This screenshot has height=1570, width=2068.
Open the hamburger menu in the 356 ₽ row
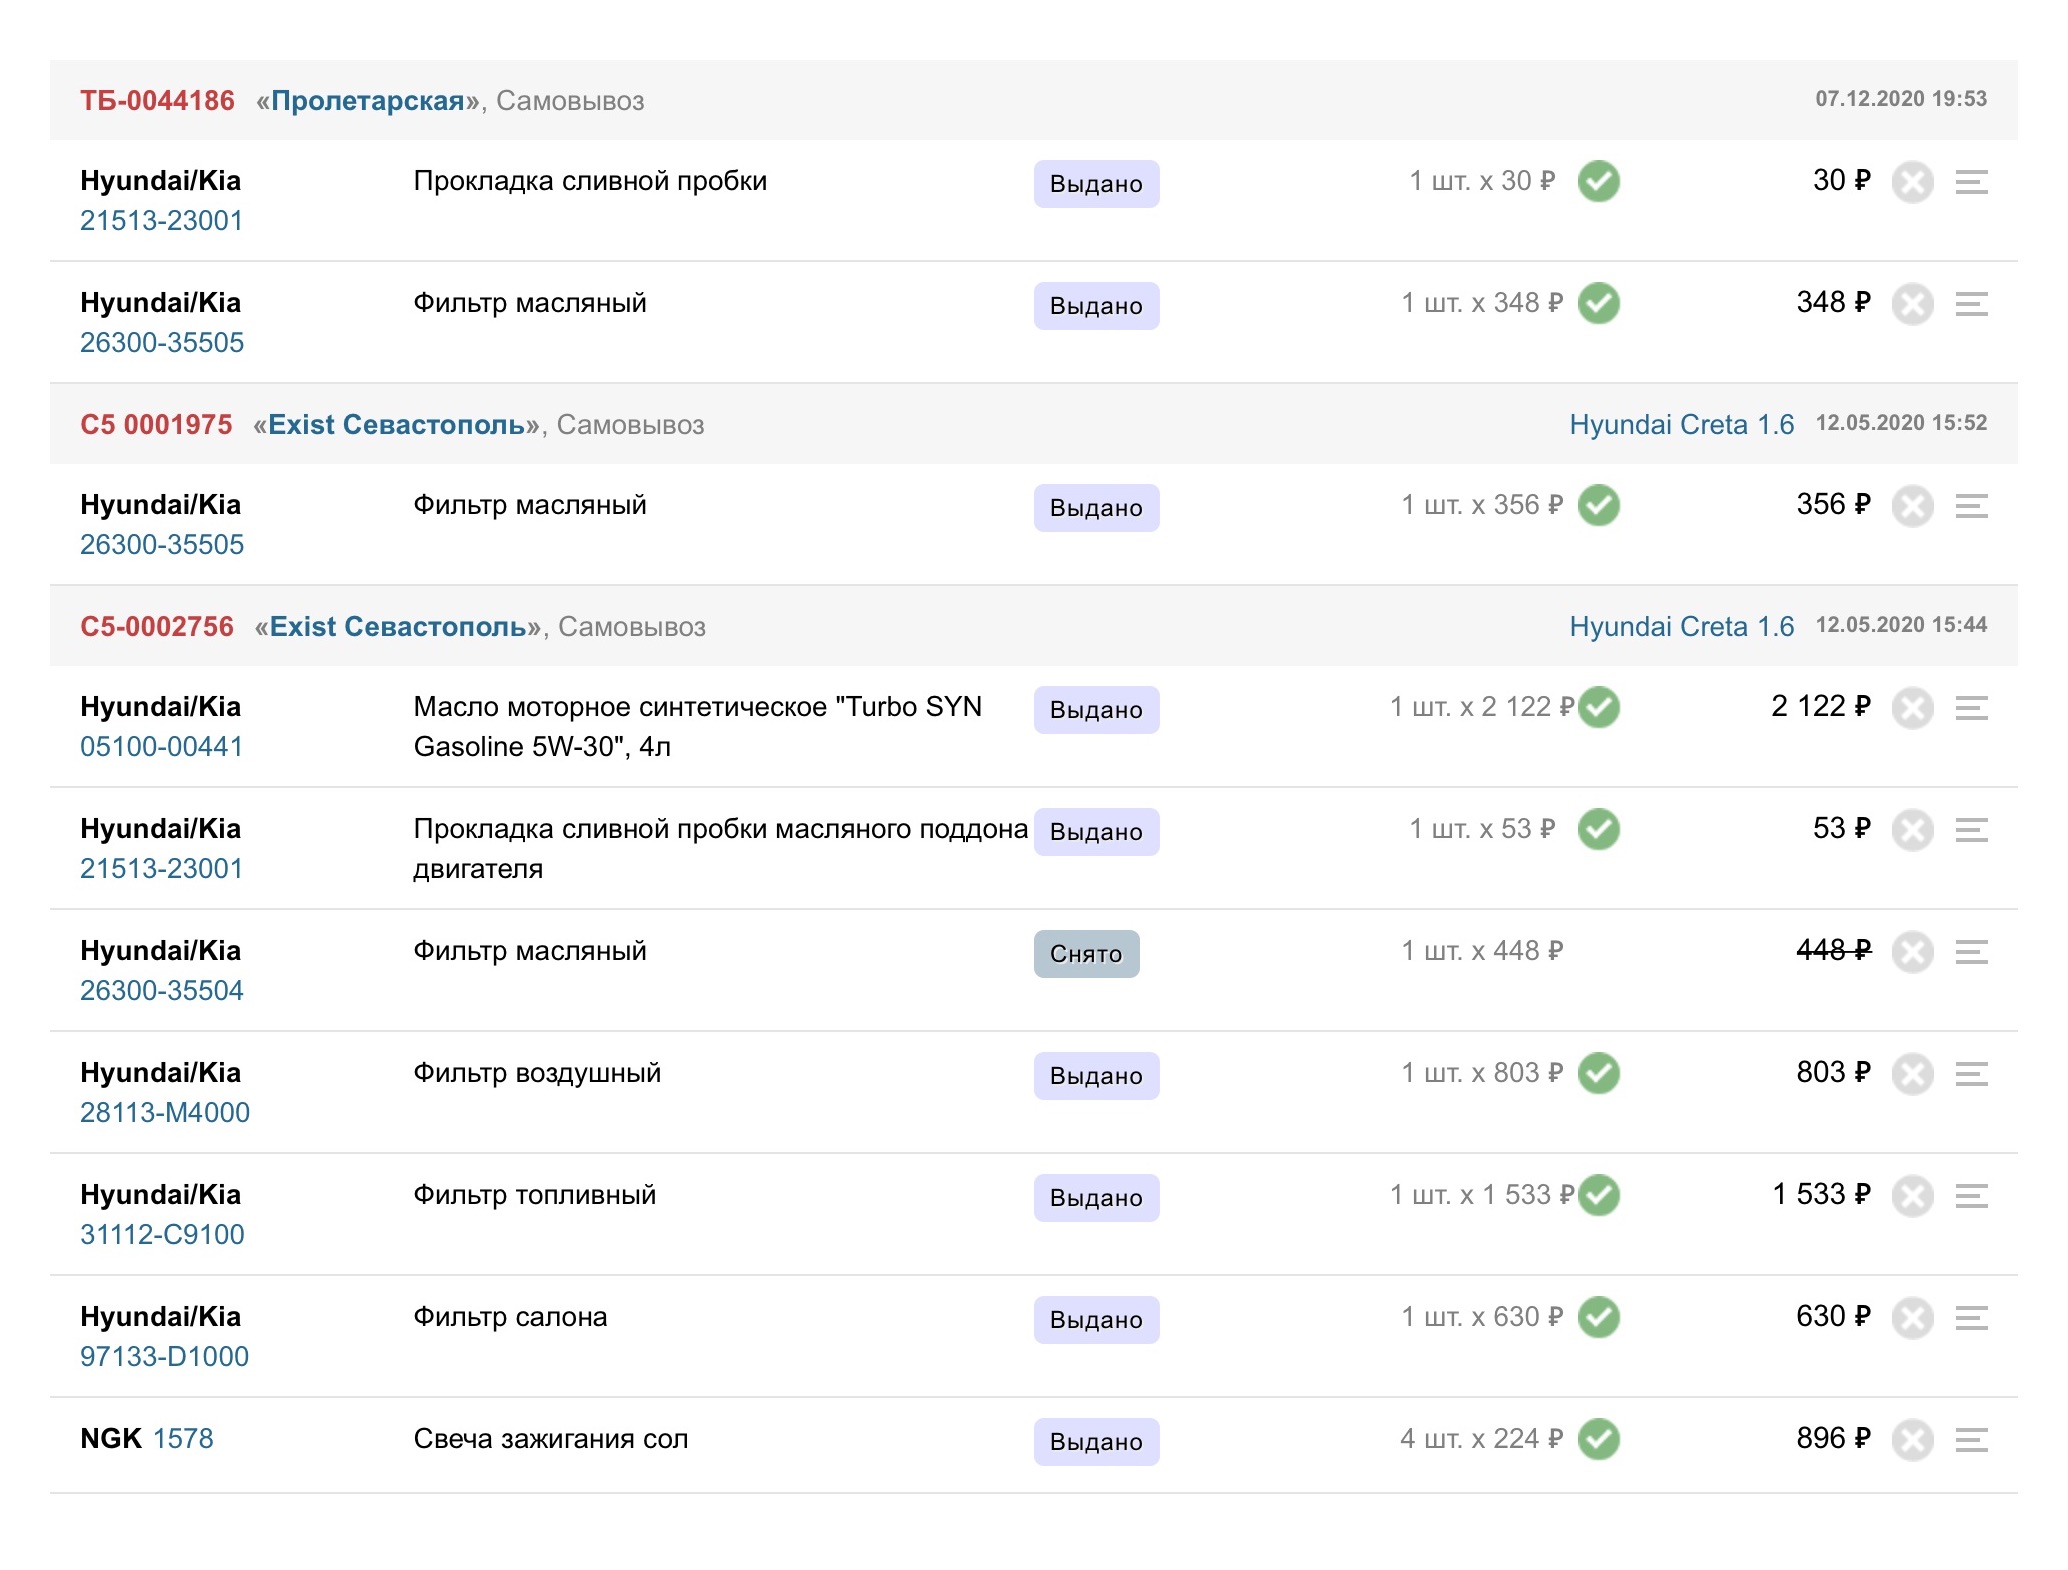coord(1971,506)
